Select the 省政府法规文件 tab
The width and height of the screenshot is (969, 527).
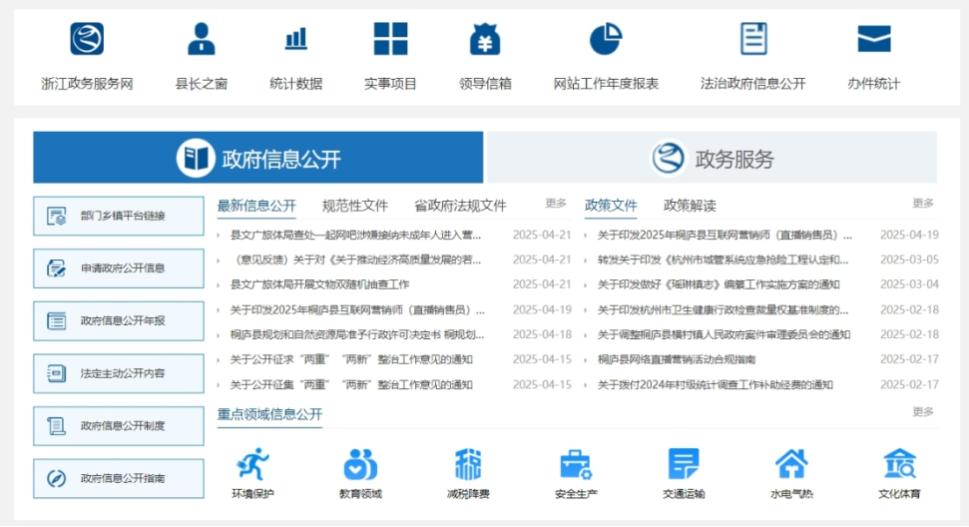pos(460,206)
